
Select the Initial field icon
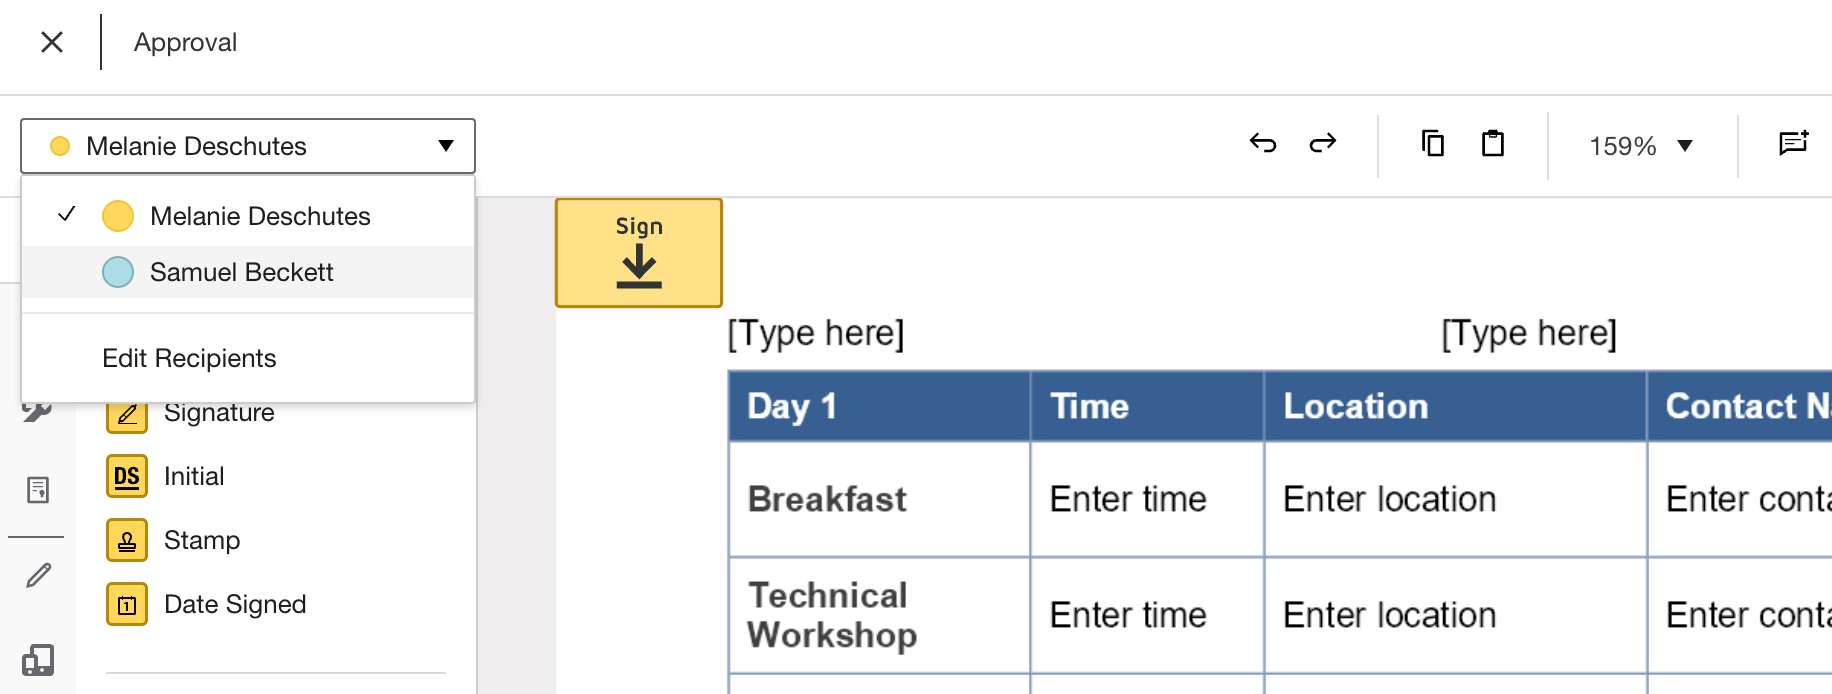point(127,476)
